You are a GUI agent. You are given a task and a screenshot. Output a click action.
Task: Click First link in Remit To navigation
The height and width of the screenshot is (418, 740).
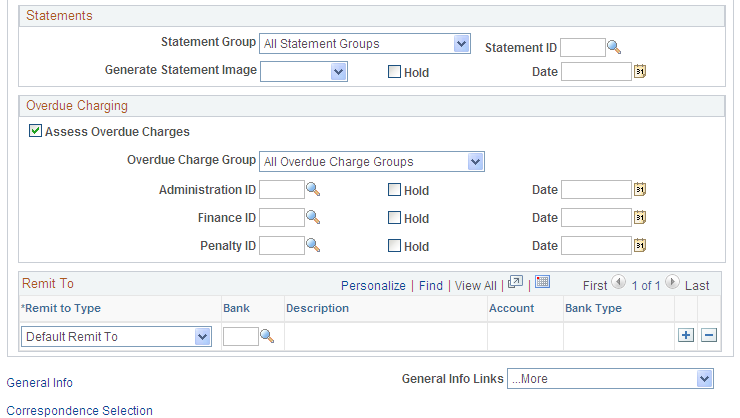coord(595,285)
